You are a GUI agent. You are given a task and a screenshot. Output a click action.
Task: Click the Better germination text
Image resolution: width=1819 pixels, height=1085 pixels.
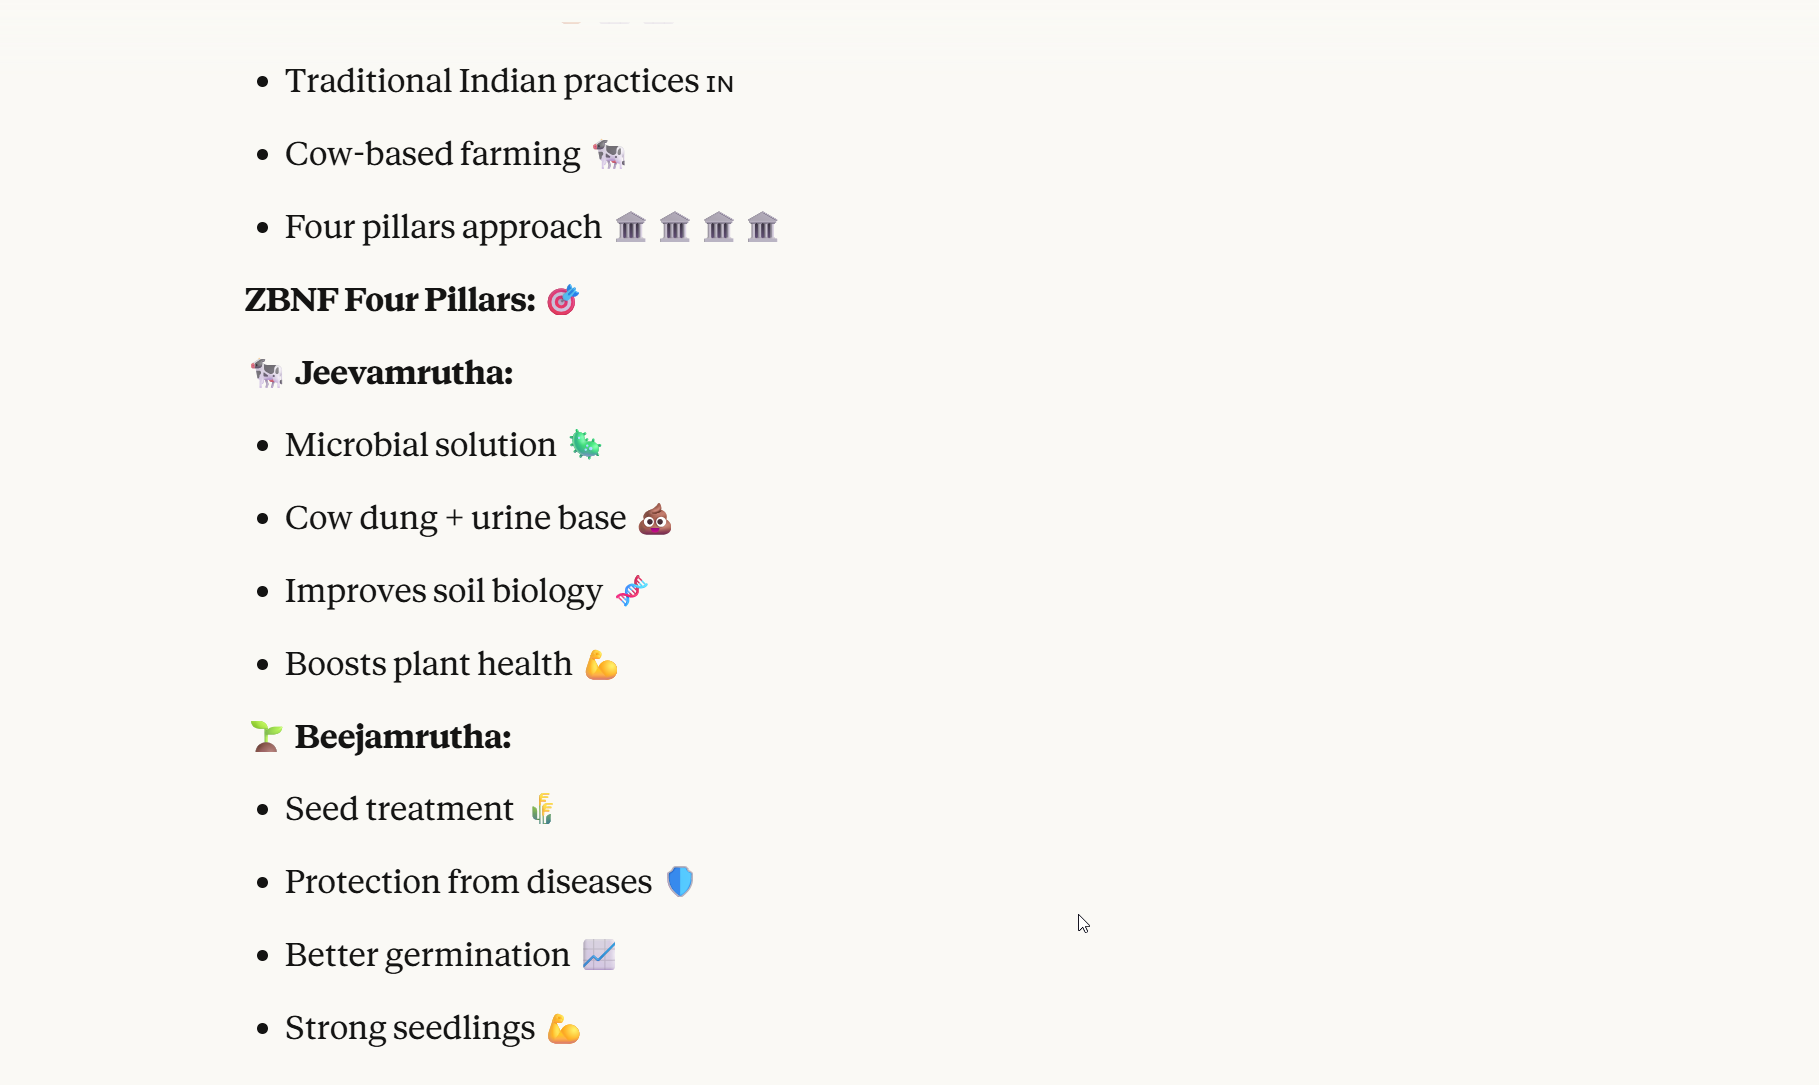pos(427,955)
